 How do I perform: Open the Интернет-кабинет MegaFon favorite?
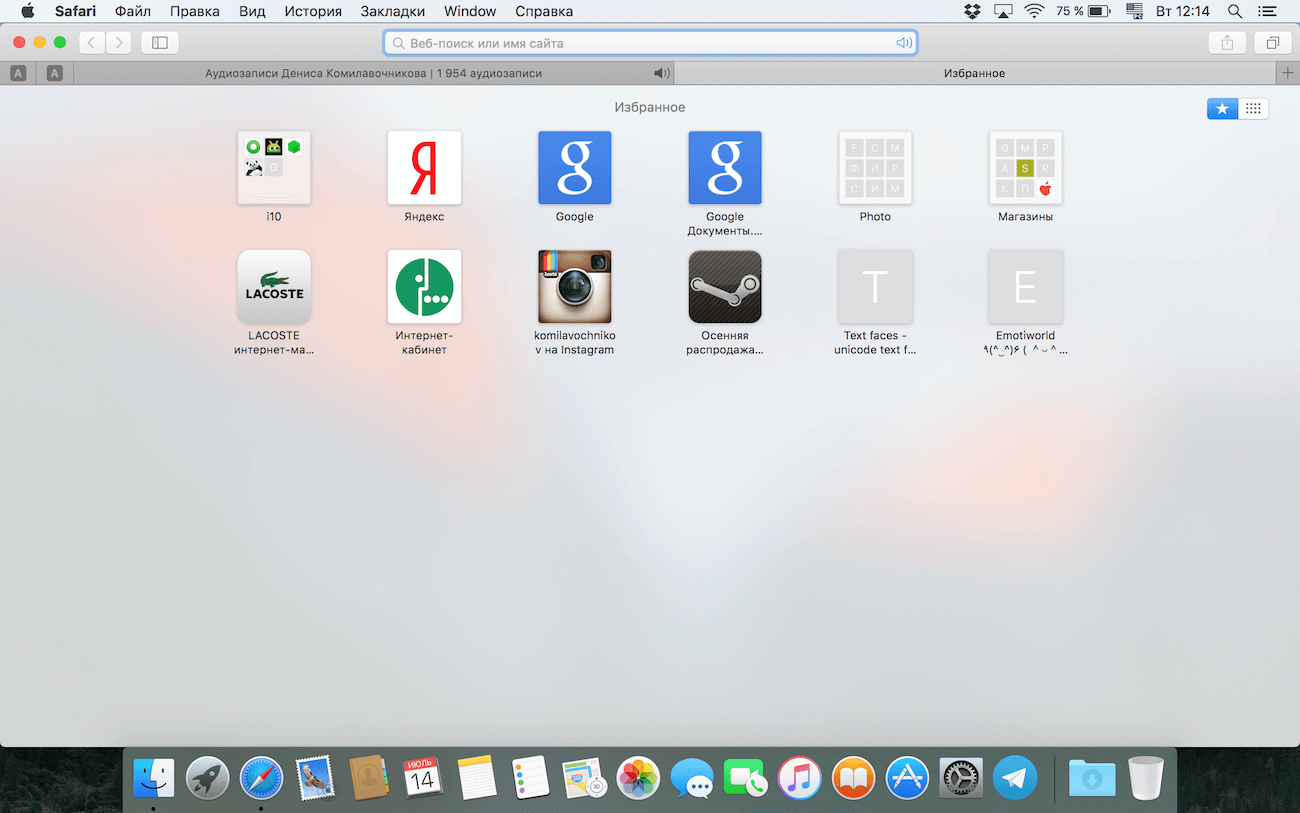pyautogui.click(x=424, y=287)
